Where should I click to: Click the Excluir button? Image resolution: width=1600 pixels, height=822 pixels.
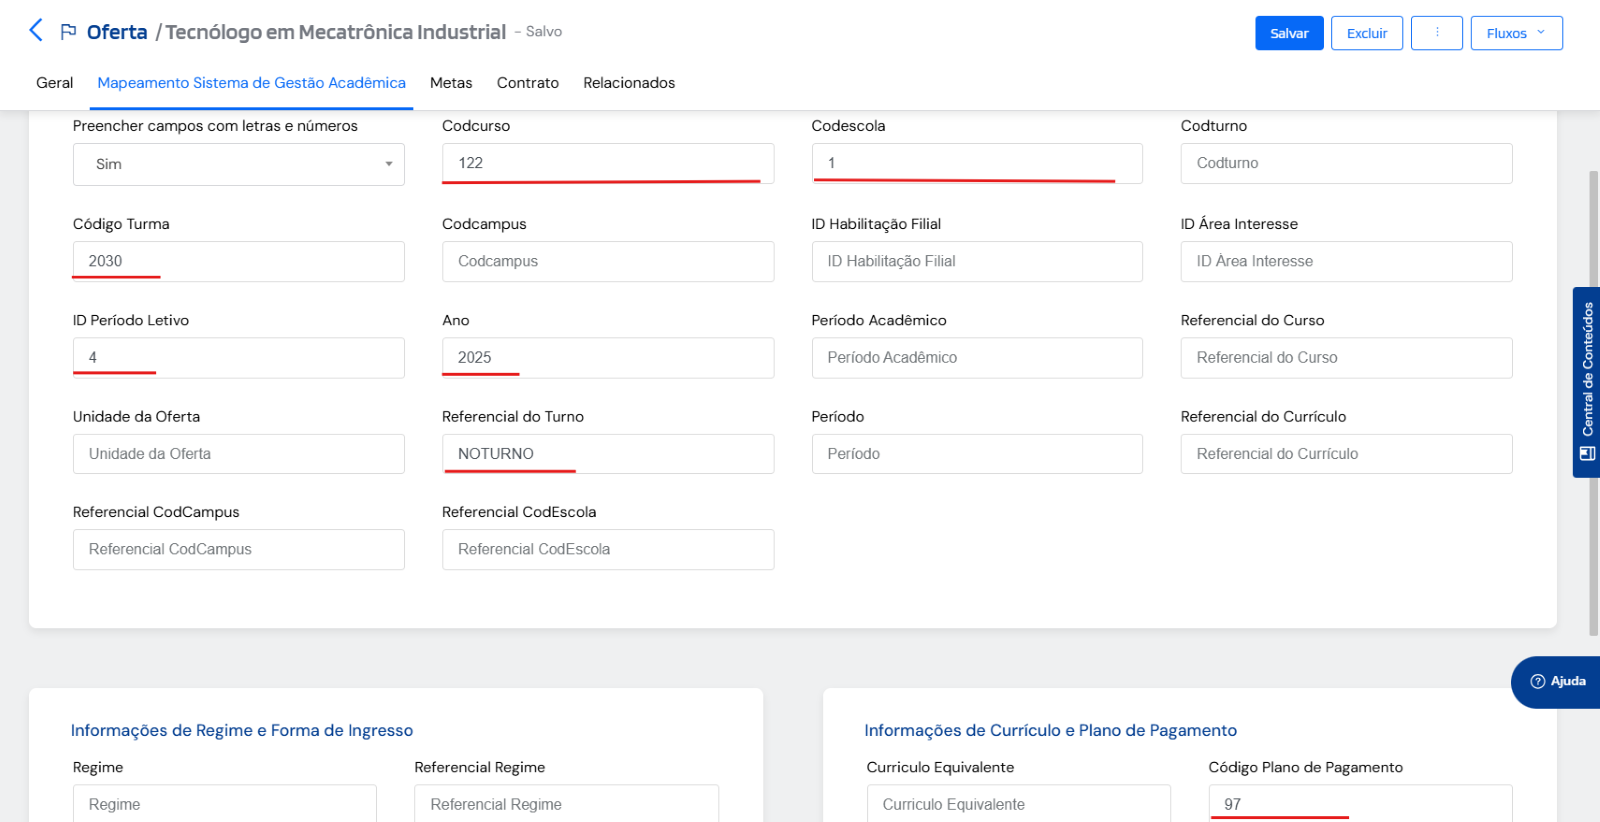pyautogui.click(x=1367, y=33)
